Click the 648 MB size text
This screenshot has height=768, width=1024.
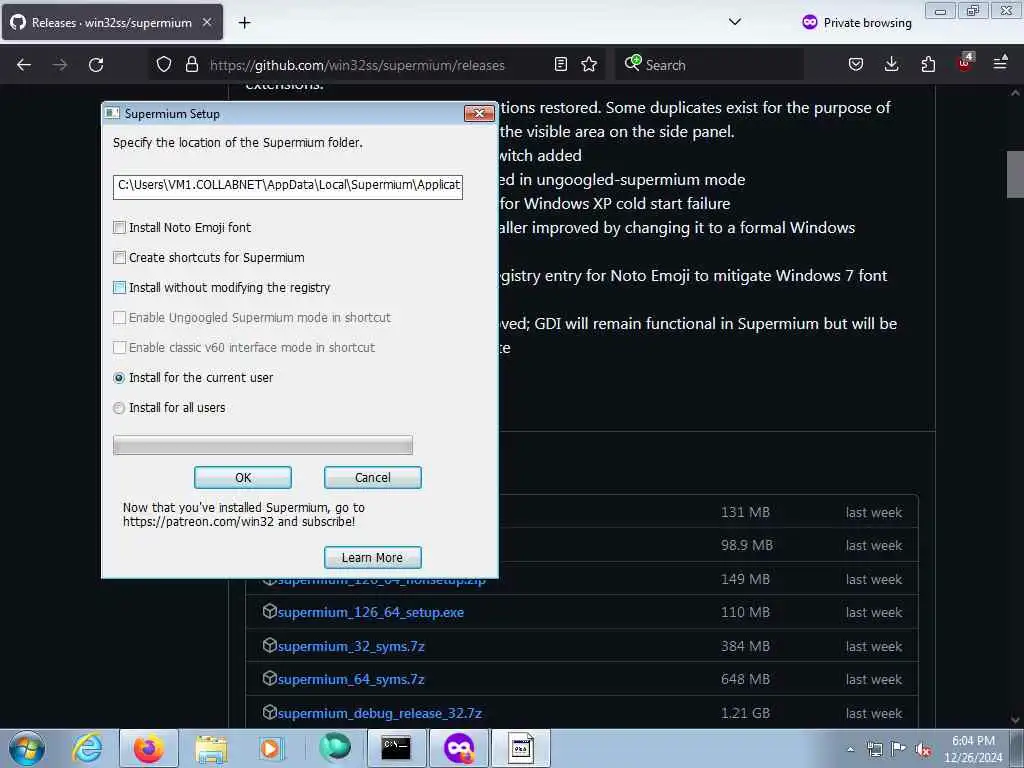[x=745, y=680]
